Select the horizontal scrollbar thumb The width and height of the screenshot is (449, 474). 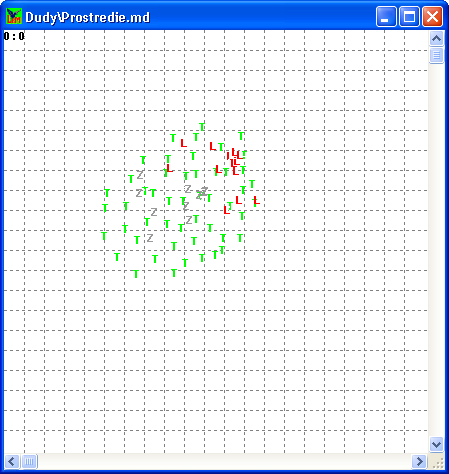29,461
